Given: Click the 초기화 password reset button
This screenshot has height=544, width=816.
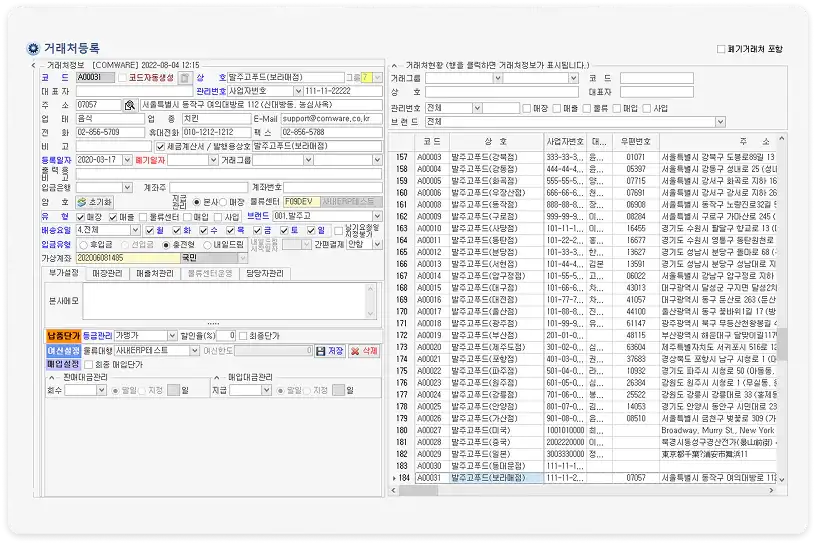Looking at the screenshot, I should (x=94, y=202).
